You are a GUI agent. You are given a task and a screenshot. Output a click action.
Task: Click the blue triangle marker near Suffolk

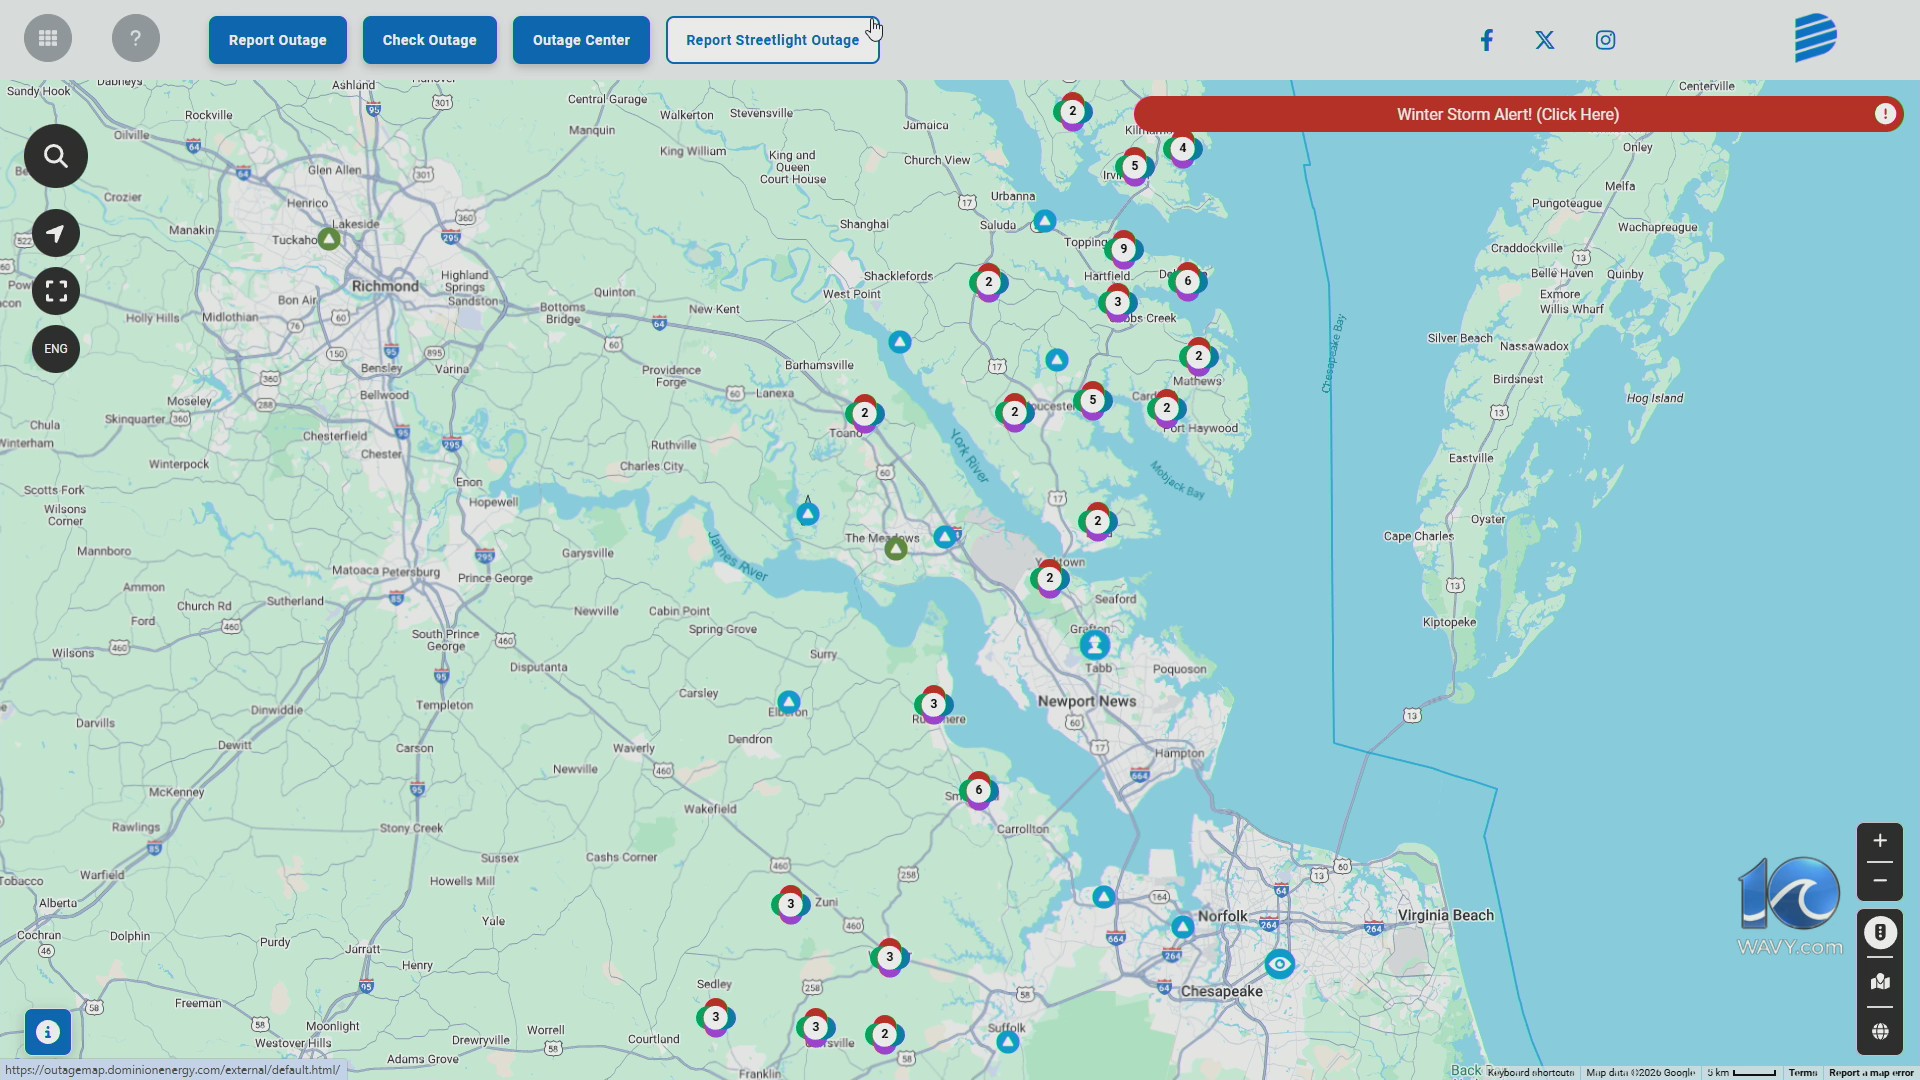[x=1008, y=1042]
